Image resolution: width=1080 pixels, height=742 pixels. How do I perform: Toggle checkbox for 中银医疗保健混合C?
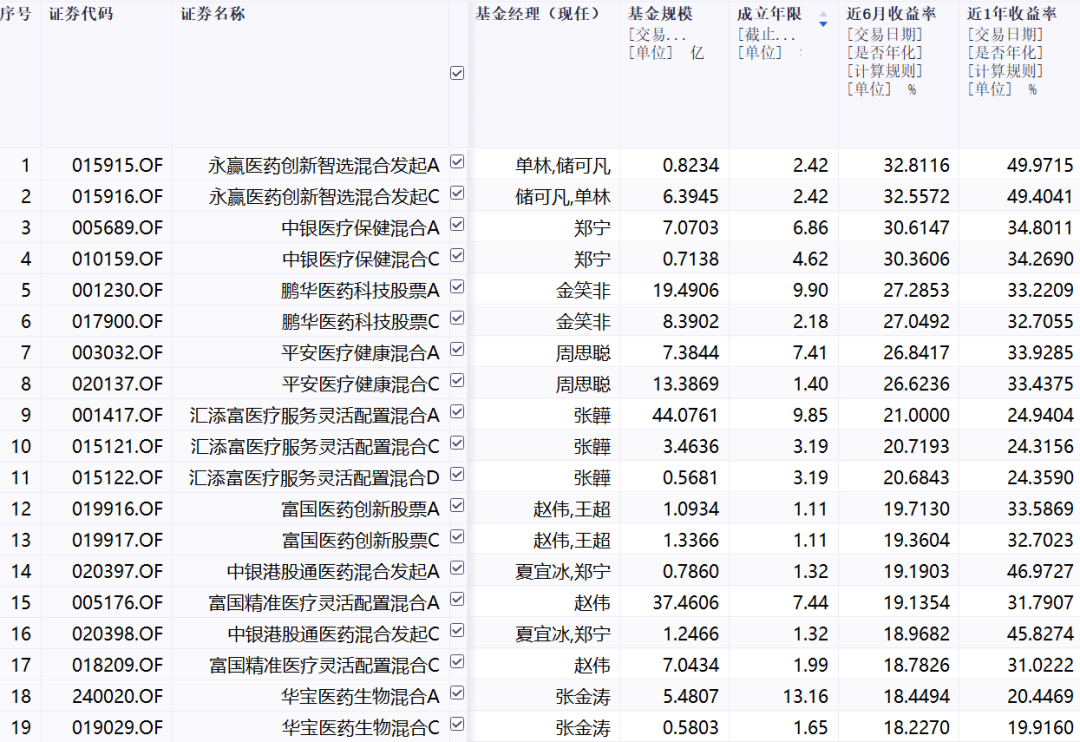click(457, 256)
